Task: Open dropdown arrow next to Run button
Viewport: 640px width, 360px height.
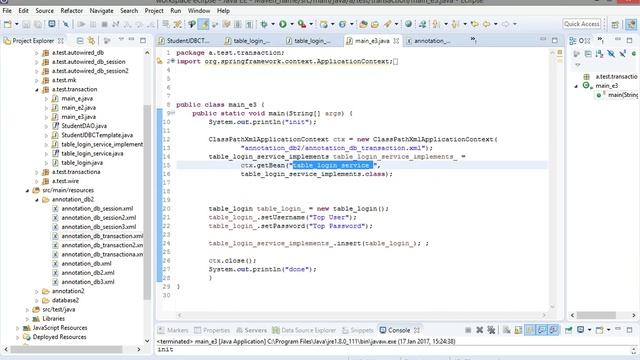Action: pos(292,24)
